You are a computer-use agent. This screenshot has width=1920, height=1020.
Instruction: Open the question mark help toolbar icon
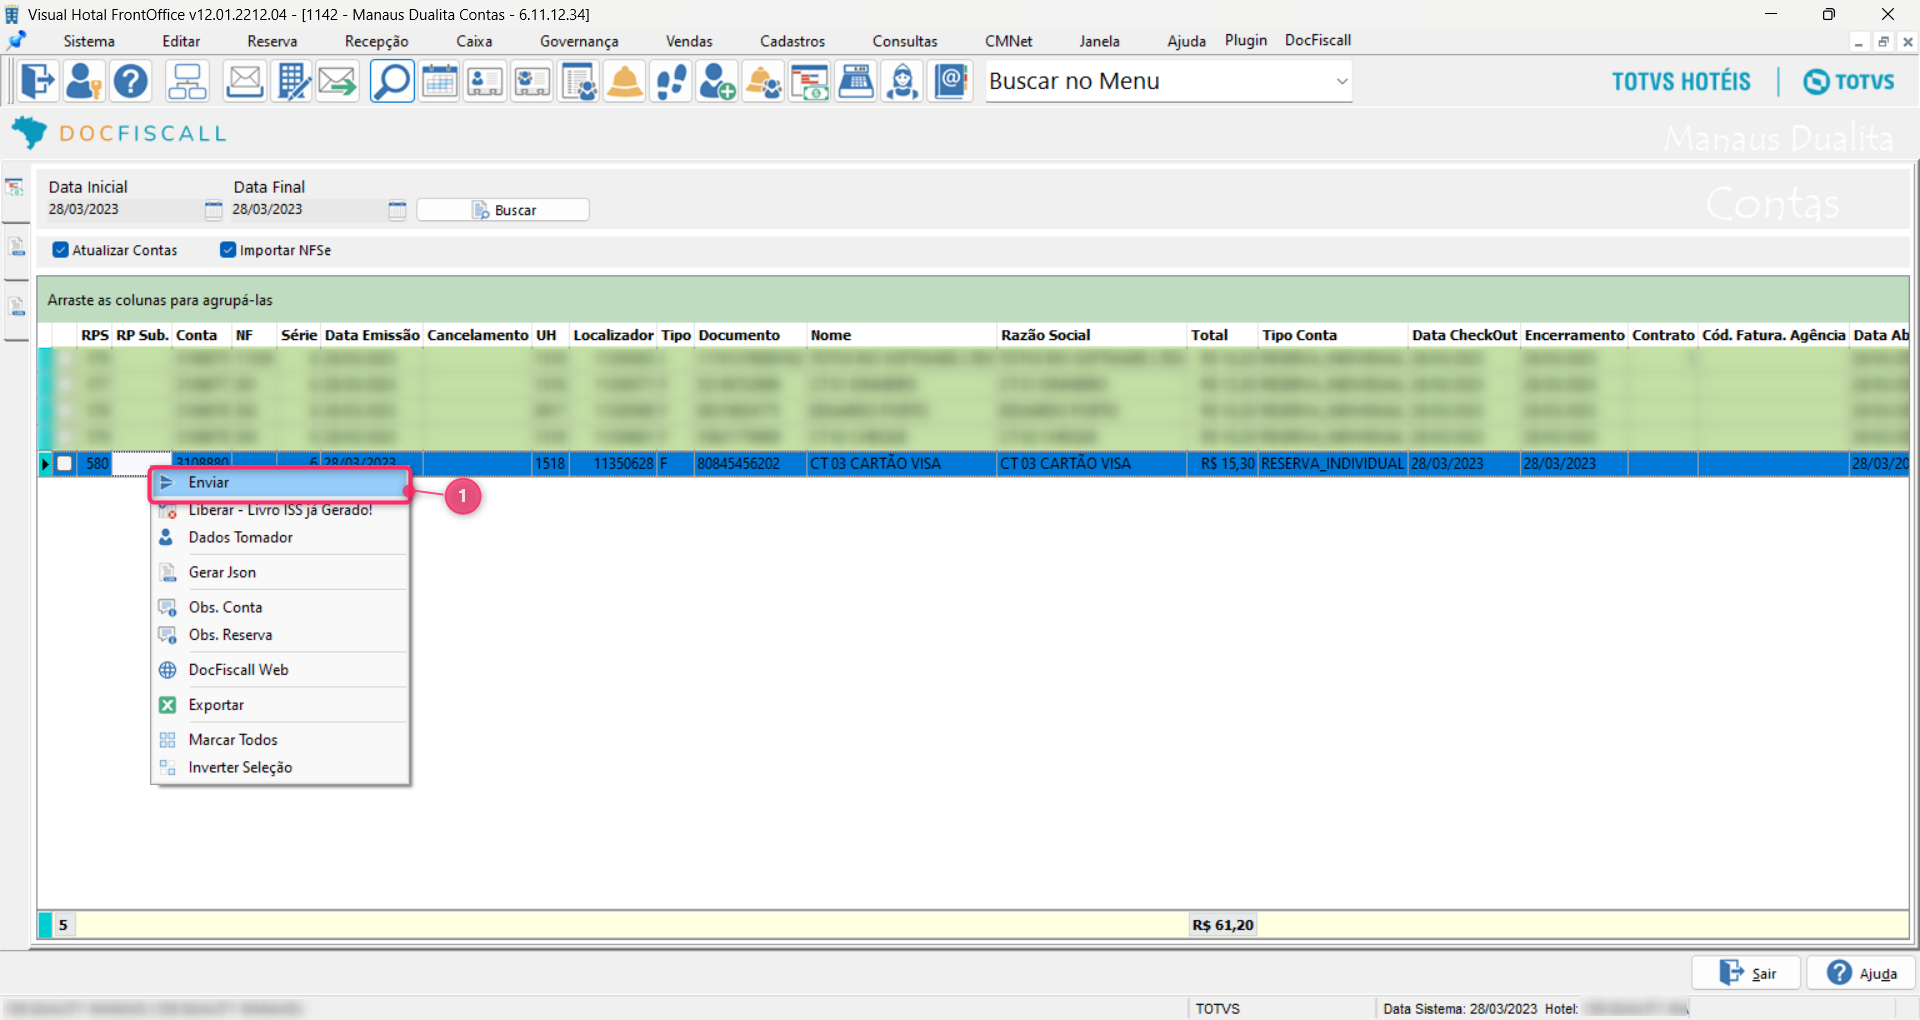coord(130,81)
